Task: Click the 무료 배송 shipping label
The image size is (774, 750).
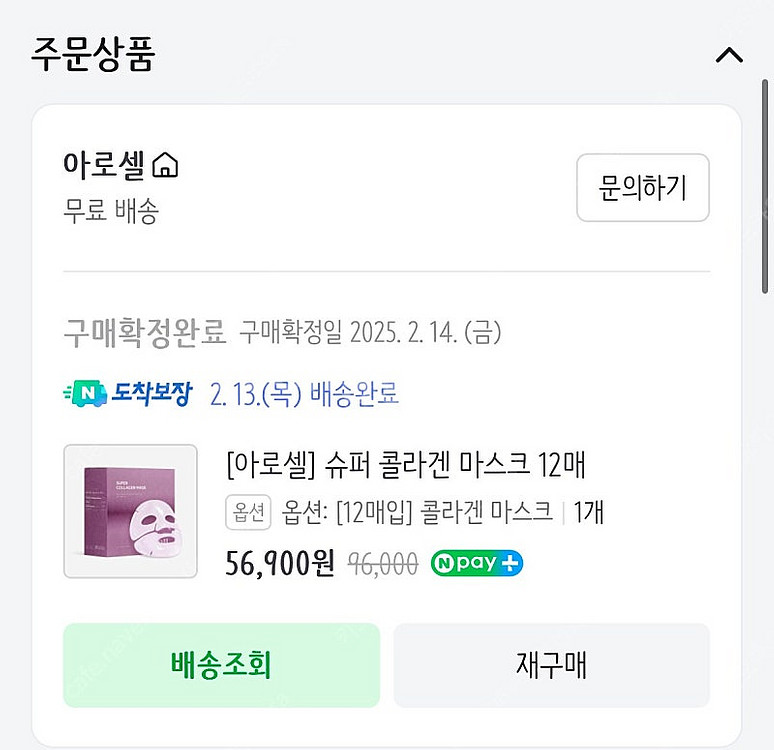Action: pos(111,210)
